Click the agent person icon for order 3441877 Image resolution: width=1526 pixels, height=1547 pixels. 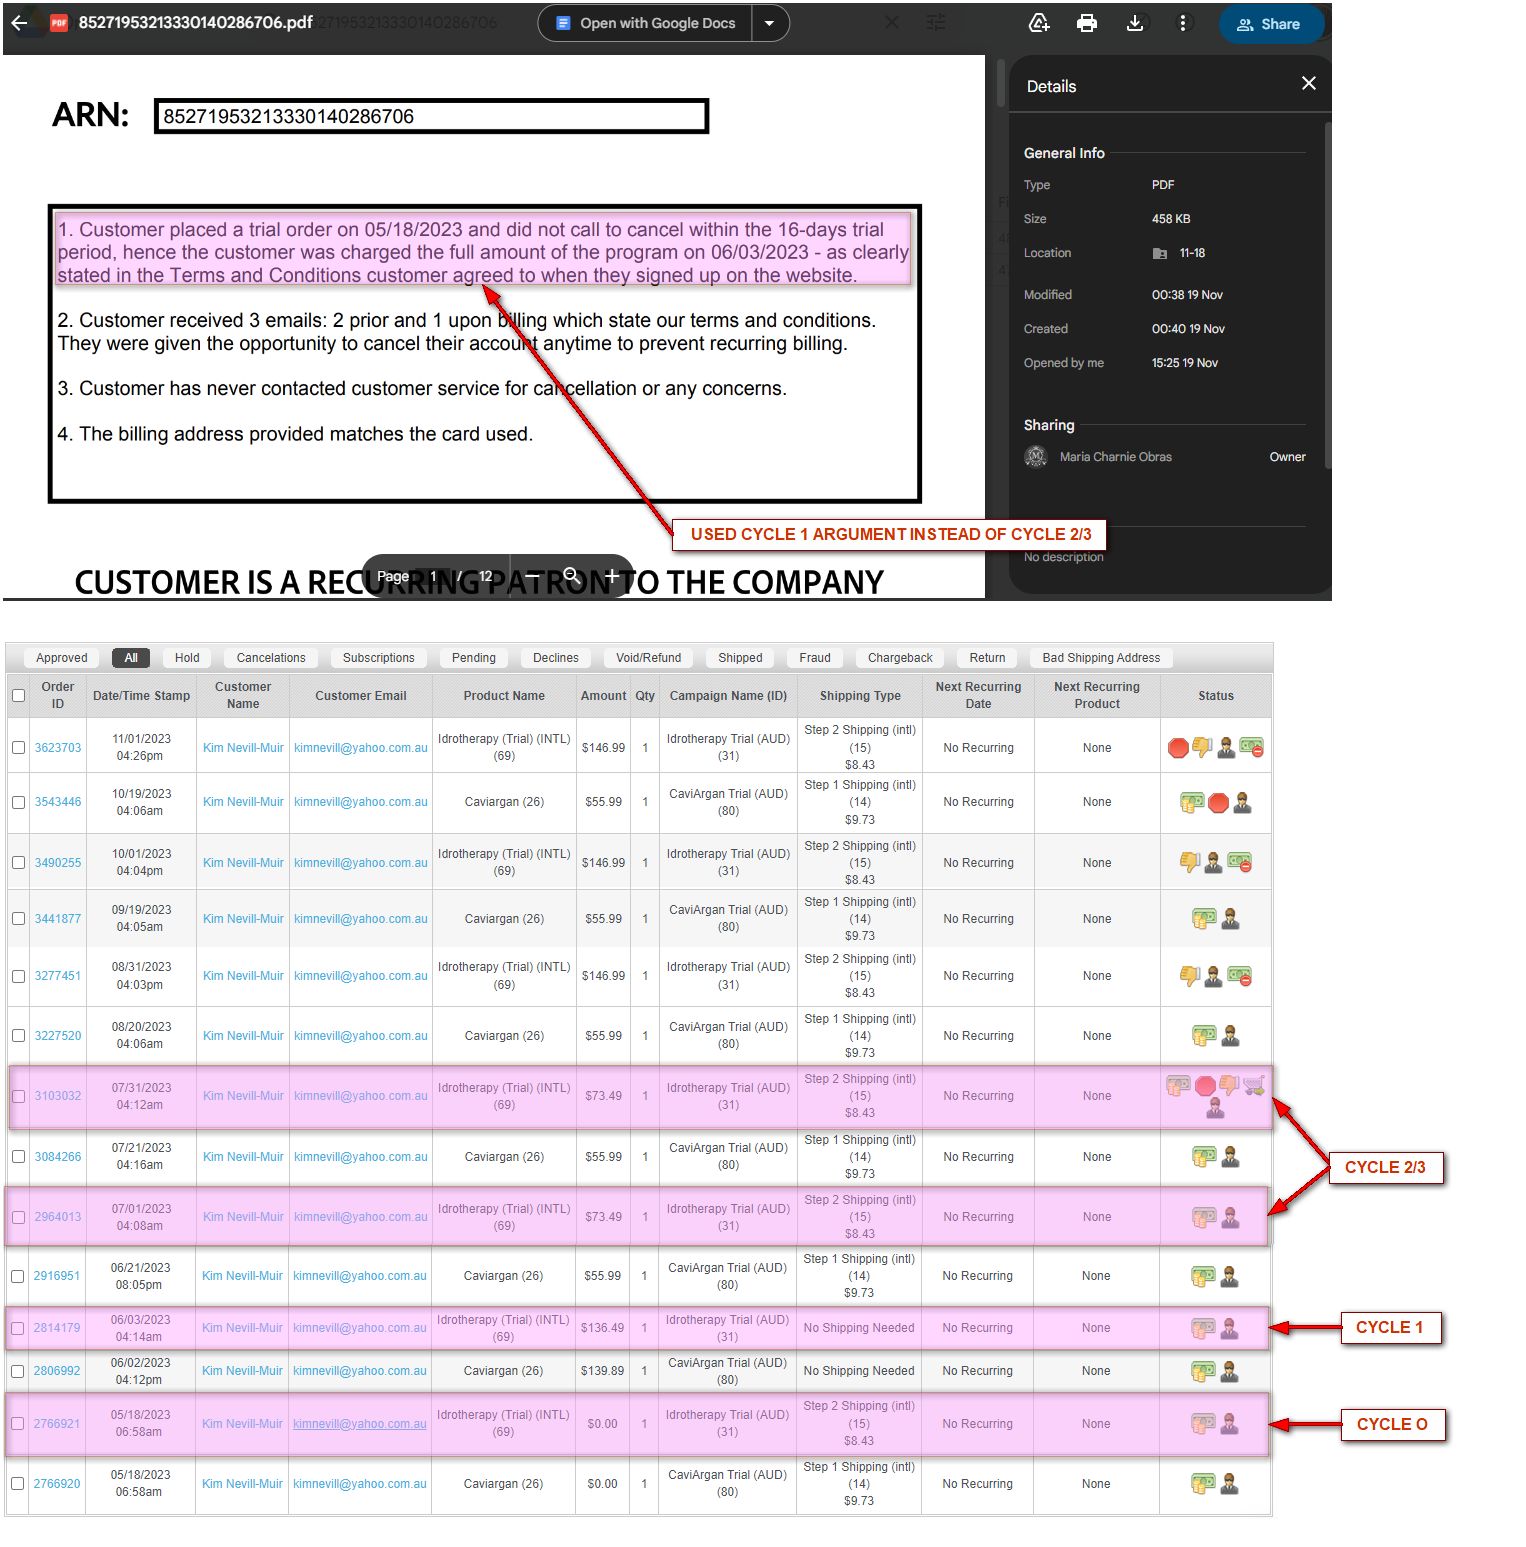coord(1230,918)
